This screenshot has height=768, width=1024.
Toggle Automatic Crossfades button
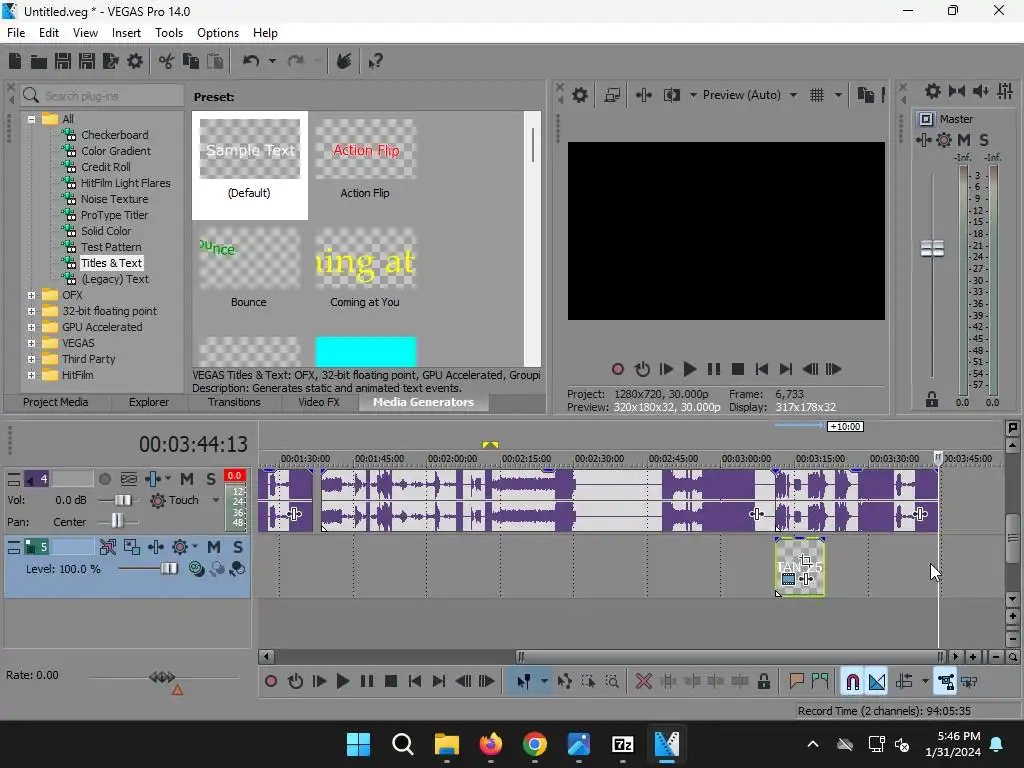click(876, 682)
